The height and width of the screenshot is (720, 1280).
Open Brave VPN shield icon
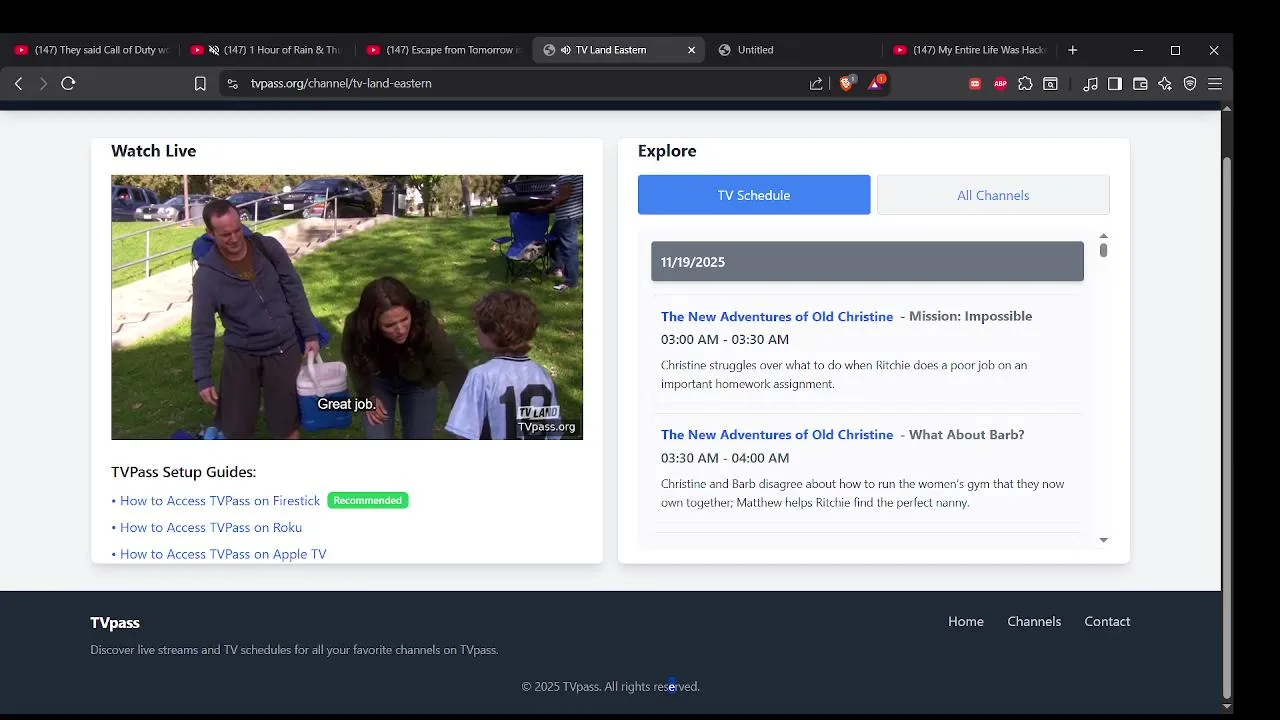click(1190, 84)
